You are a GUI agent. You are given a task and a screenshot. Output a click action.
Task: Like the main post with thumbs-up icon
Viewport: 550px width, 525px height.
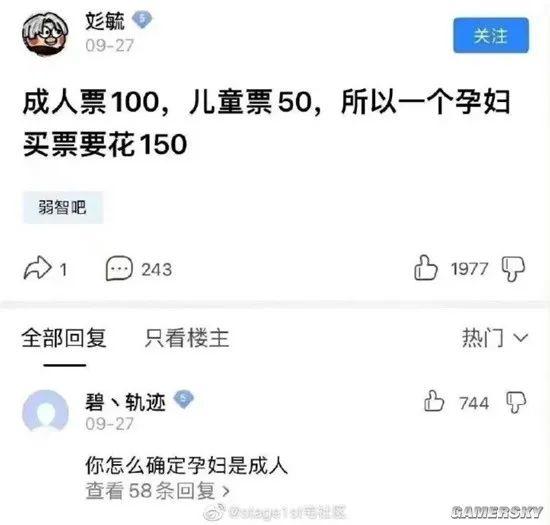pyautogui.click(x=426, y=268)
